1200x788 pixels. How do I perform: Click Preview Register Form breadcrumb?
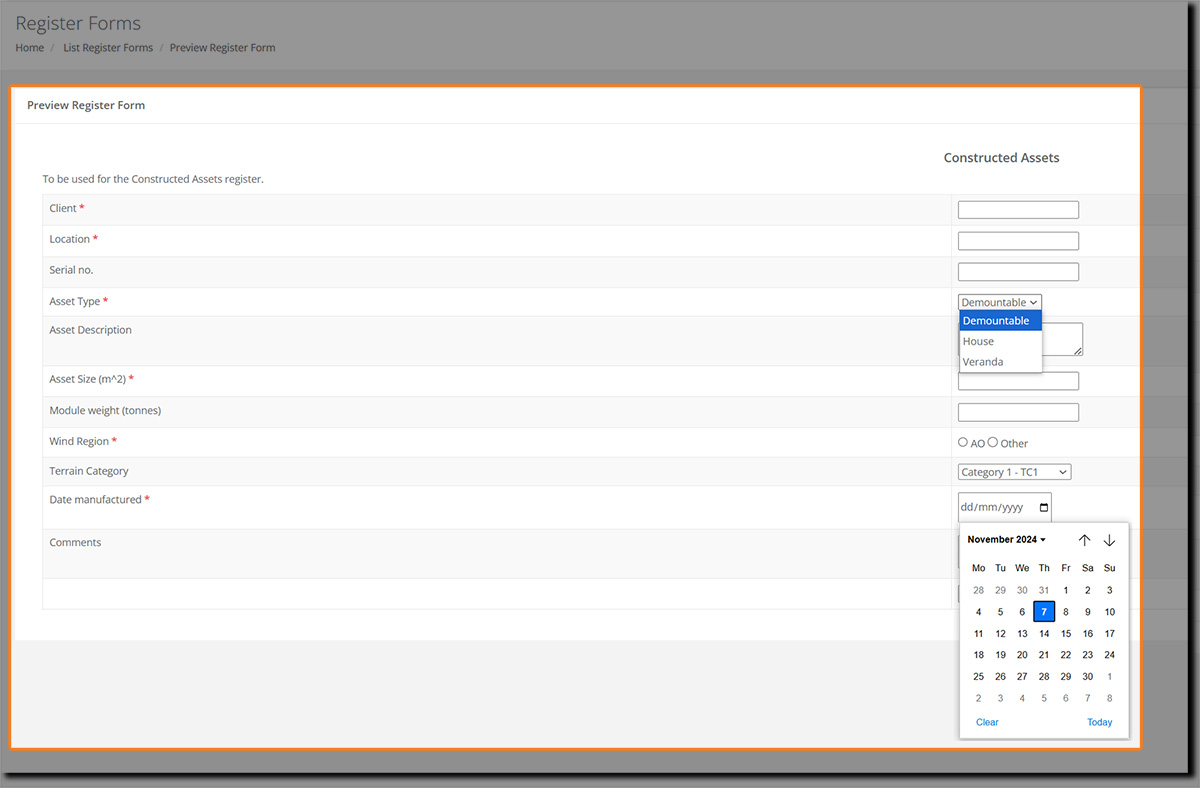point(222,48)
